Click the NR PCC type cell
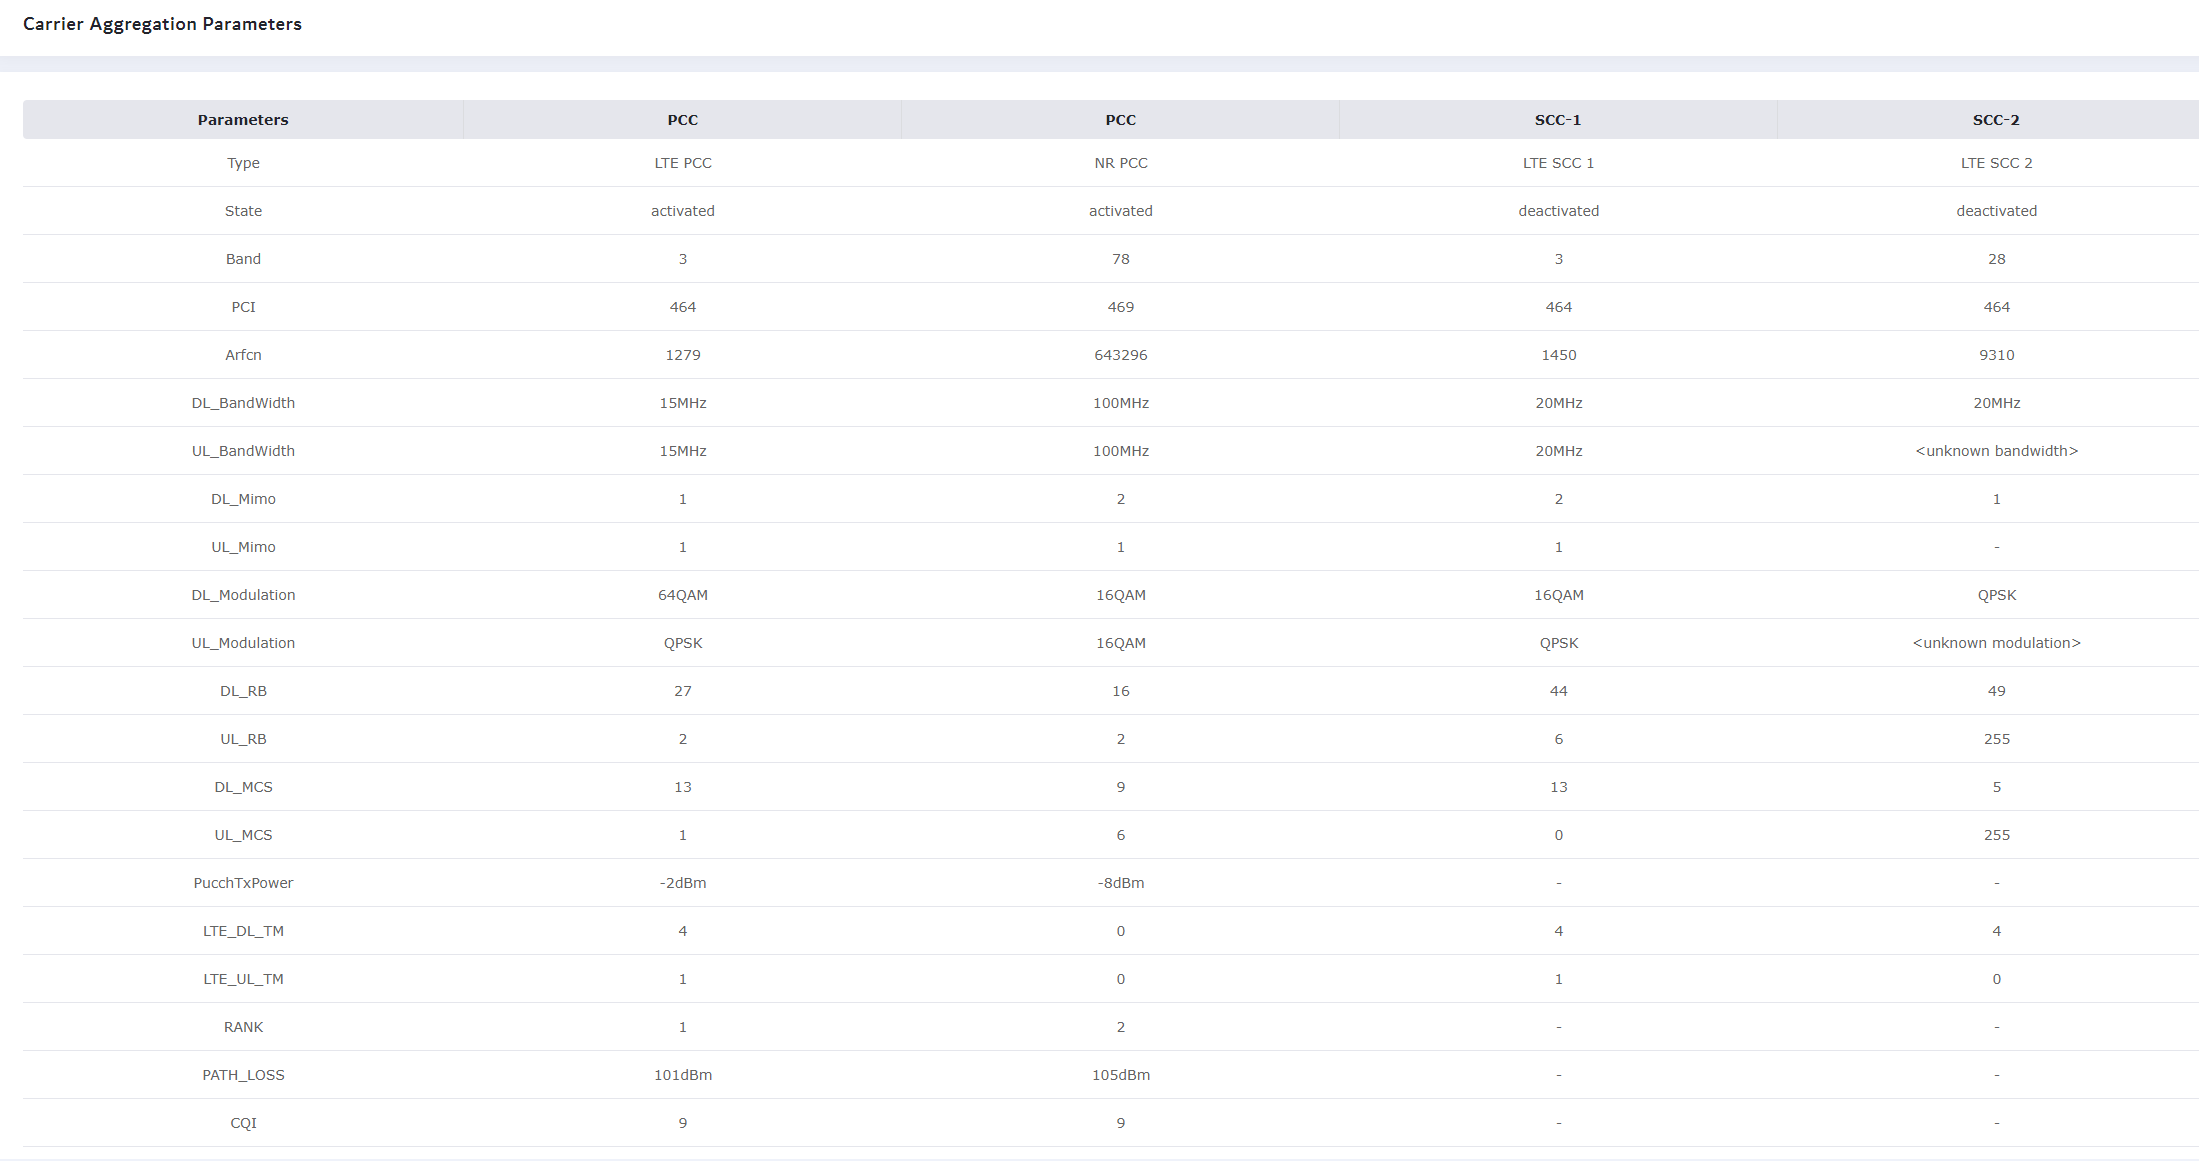Screen dimensions: 2199x1161 (x=1121, y=163)
